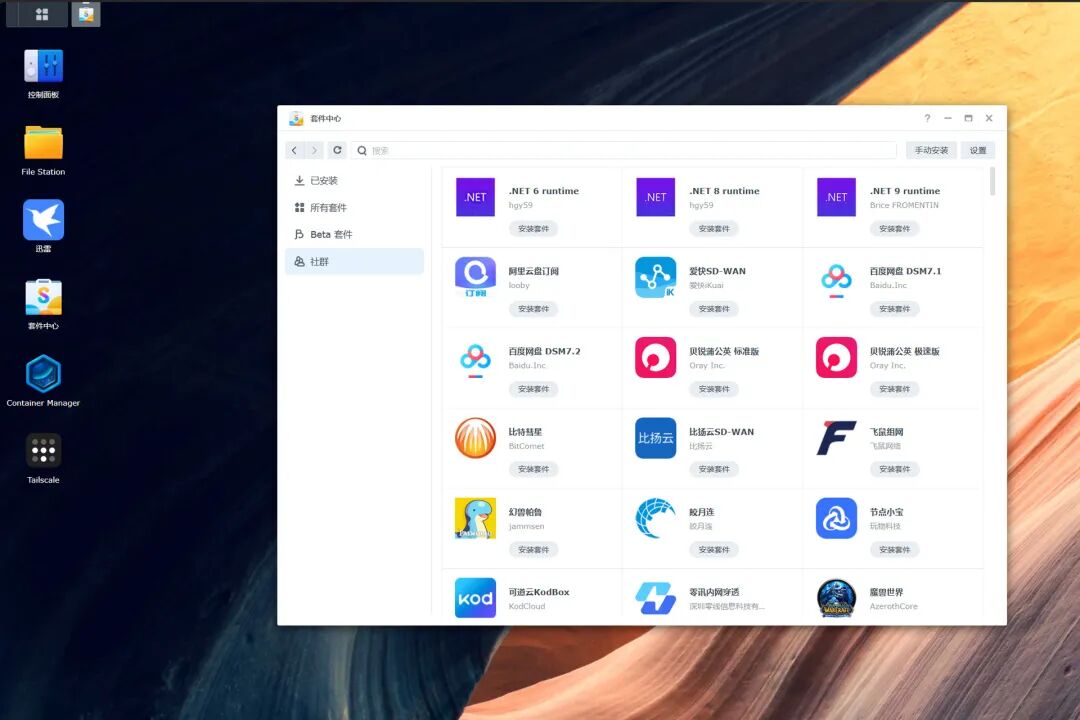
Task: Show all packages (所有套件)
Action: [354, 207]
